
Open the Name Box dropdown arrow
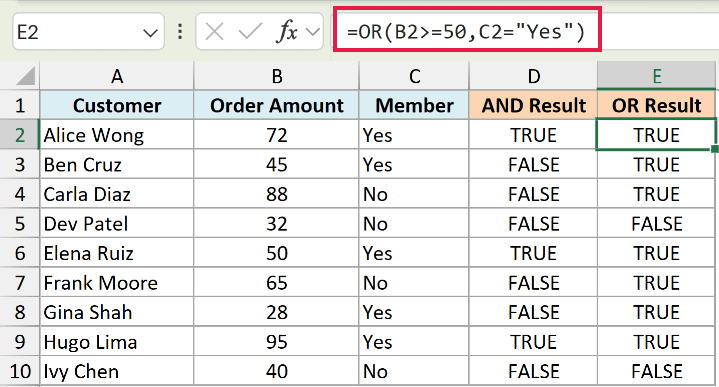tap(150, 33)
